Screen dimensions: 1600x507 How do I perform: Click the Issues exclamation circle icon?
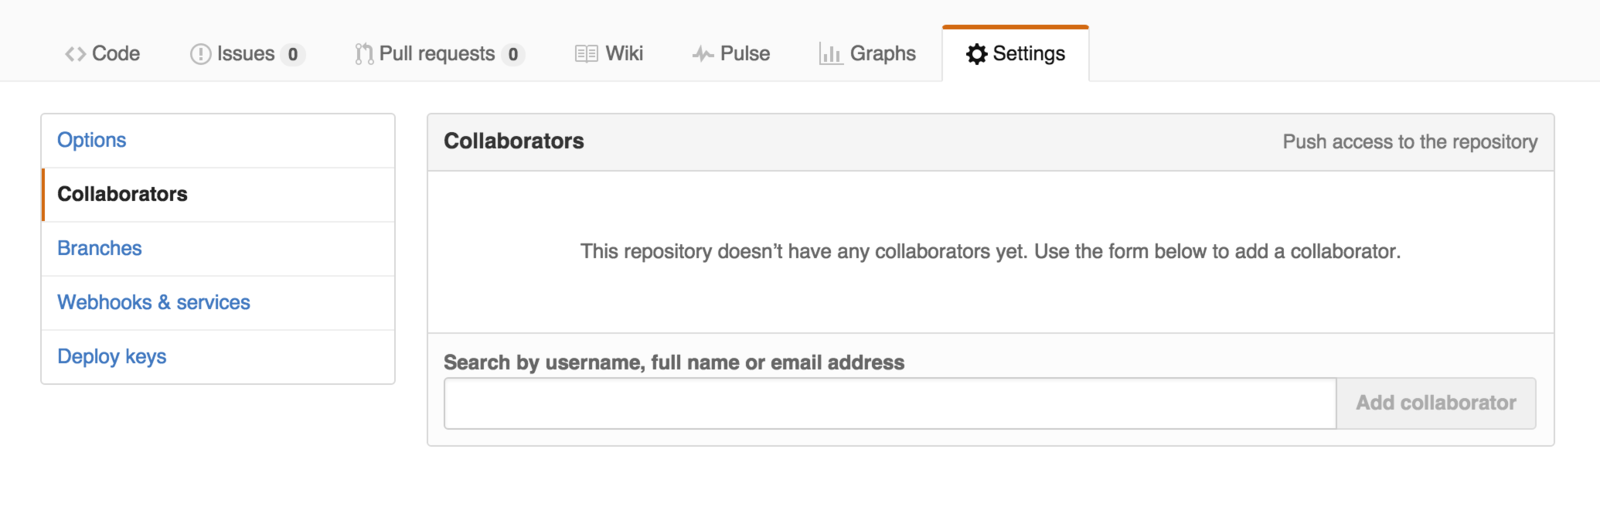(x=200, y=54)
